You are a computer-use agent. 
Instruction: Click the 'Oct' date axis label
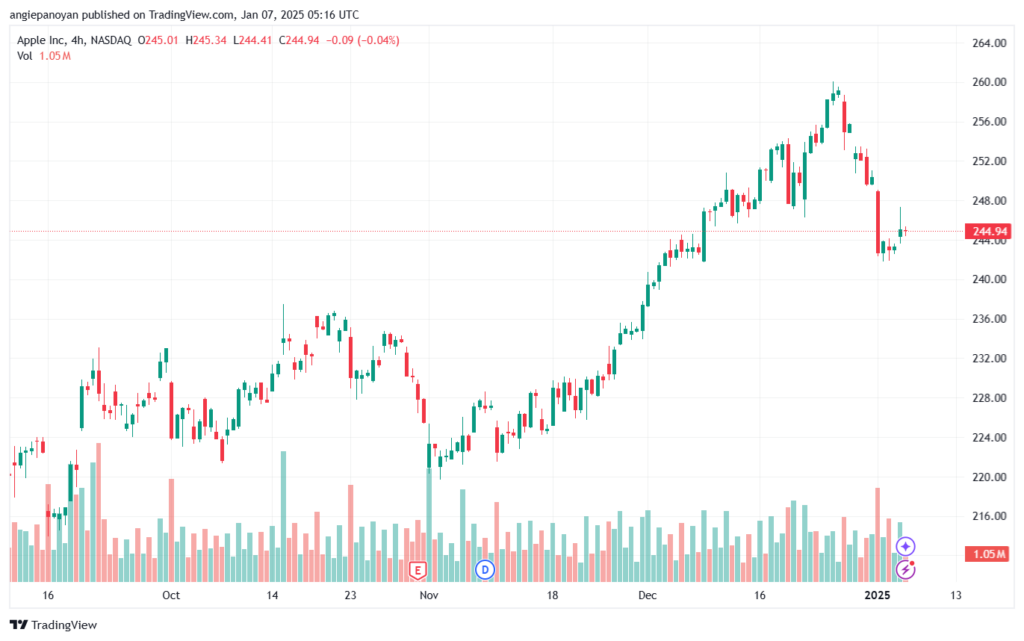[x=171, y=595]
